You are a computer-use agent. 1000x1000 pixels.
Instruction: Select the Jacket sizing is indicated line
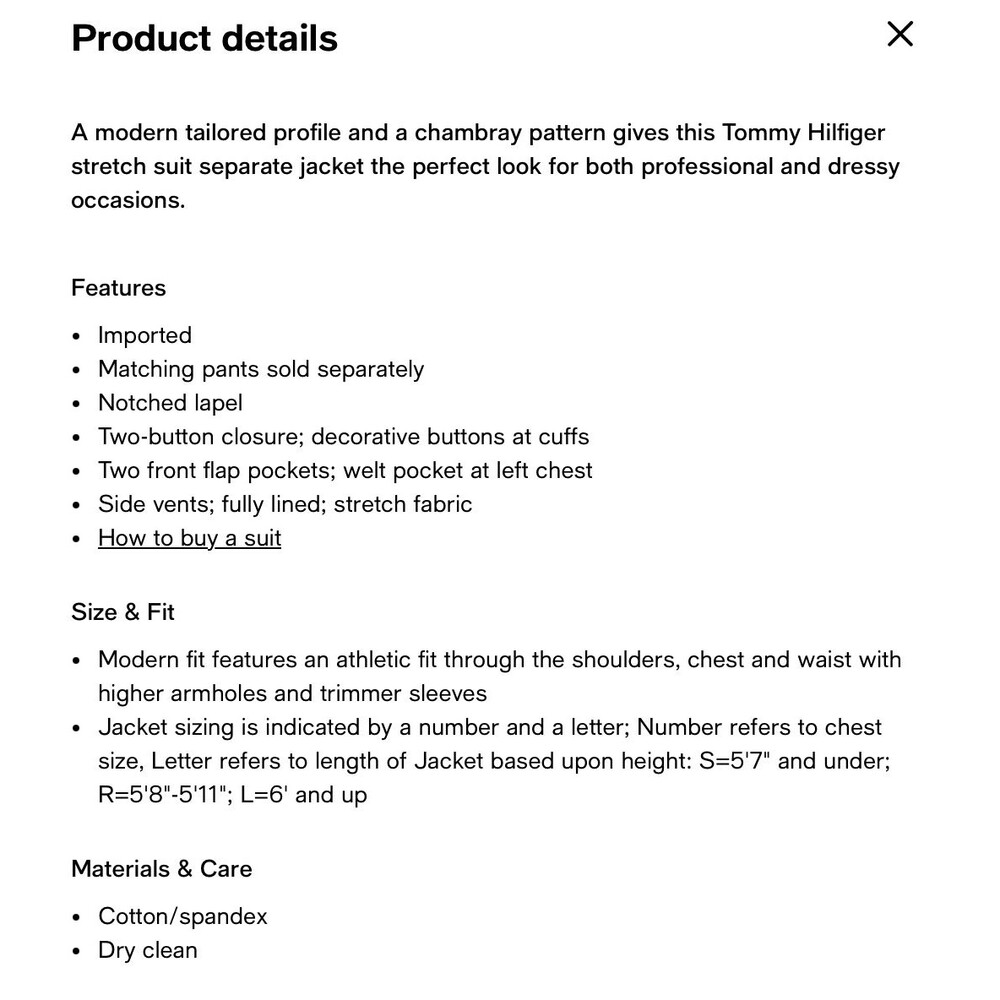click(x=490, y=727)
